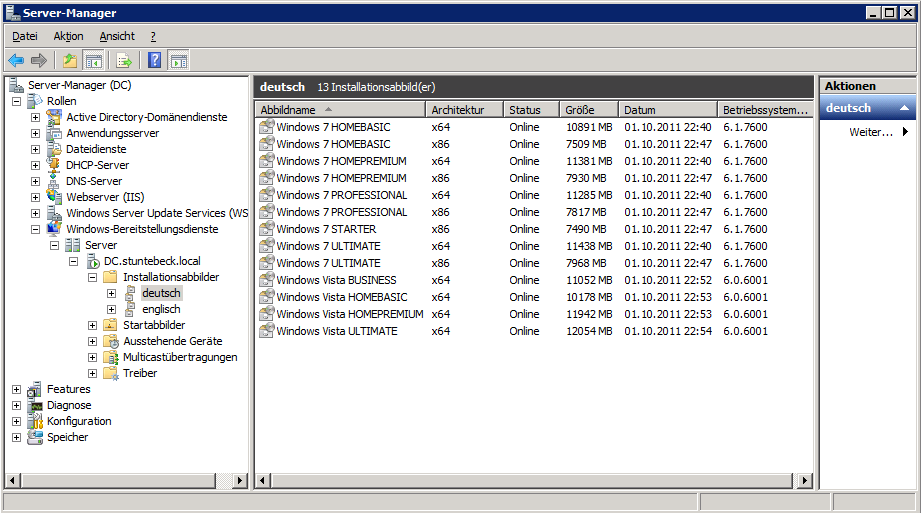
Task: Open the Ansicht menu
Action: [117, 36]
